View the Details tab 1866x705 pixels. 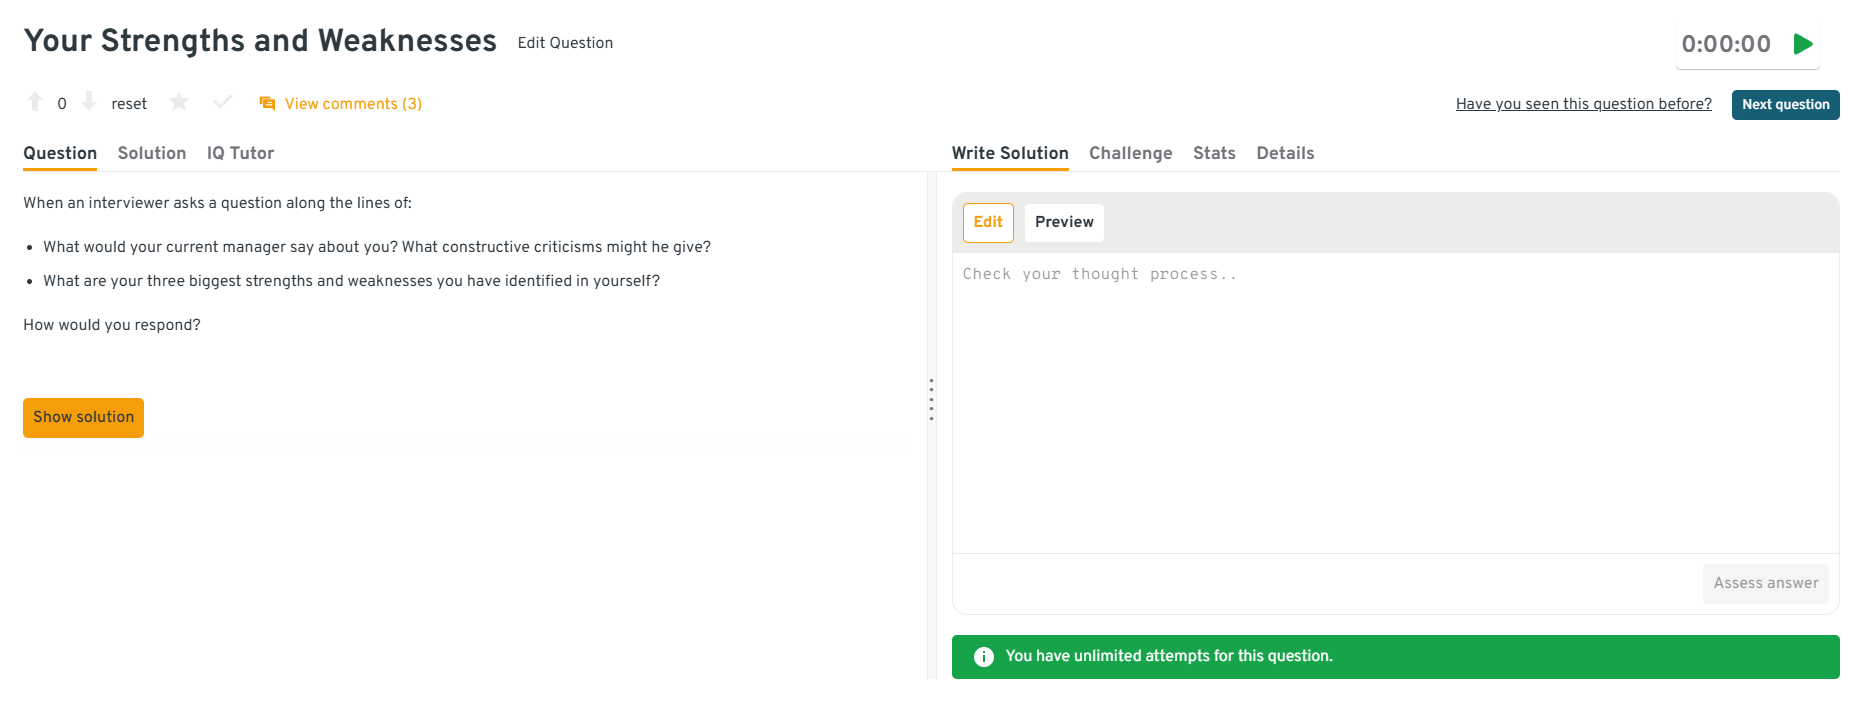1285,153
